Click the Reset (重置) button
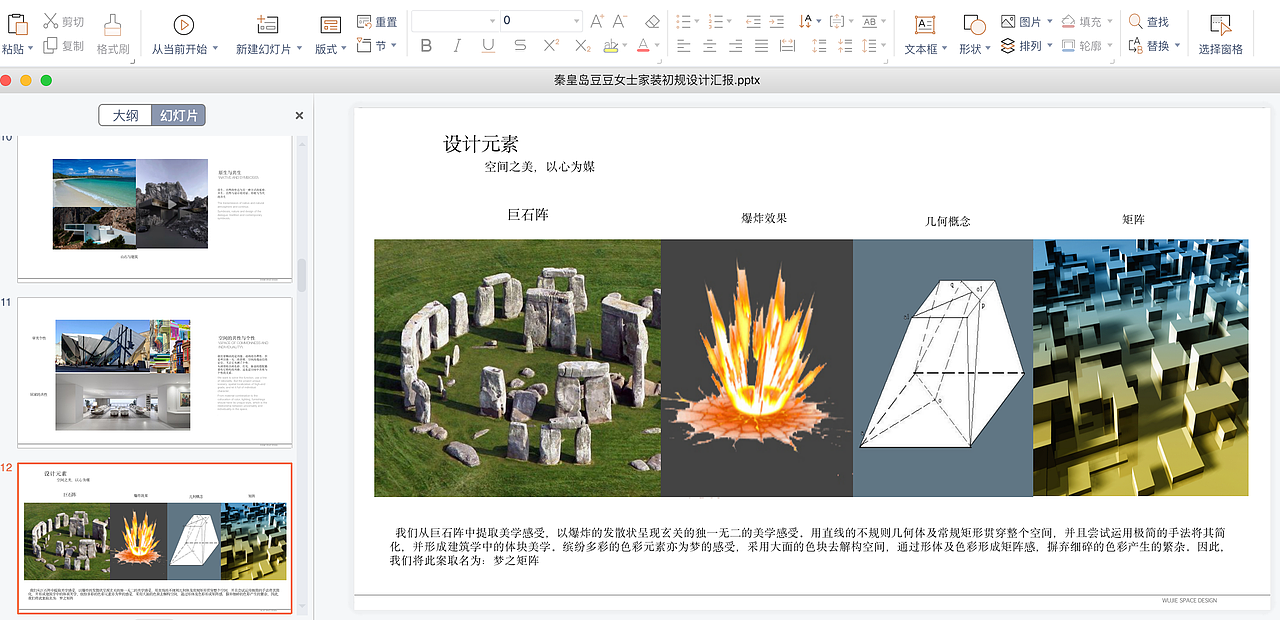Viewport: 1280px width, 620px height. (x=377, y=21)
